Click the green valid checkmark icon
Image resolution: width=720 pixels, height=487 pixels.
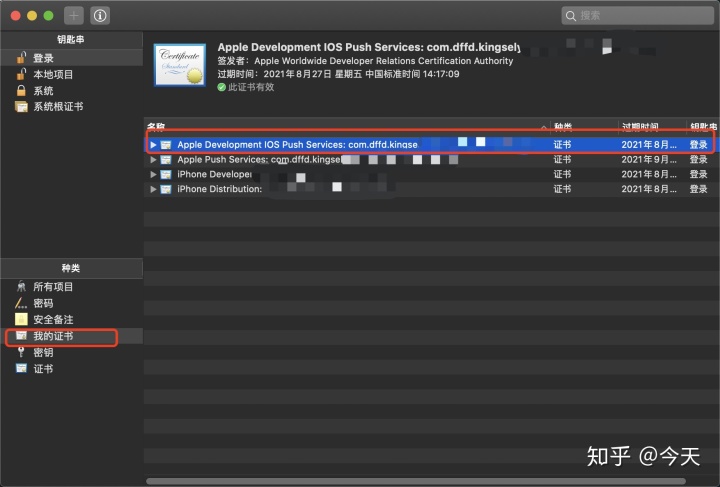coord(222,87)
